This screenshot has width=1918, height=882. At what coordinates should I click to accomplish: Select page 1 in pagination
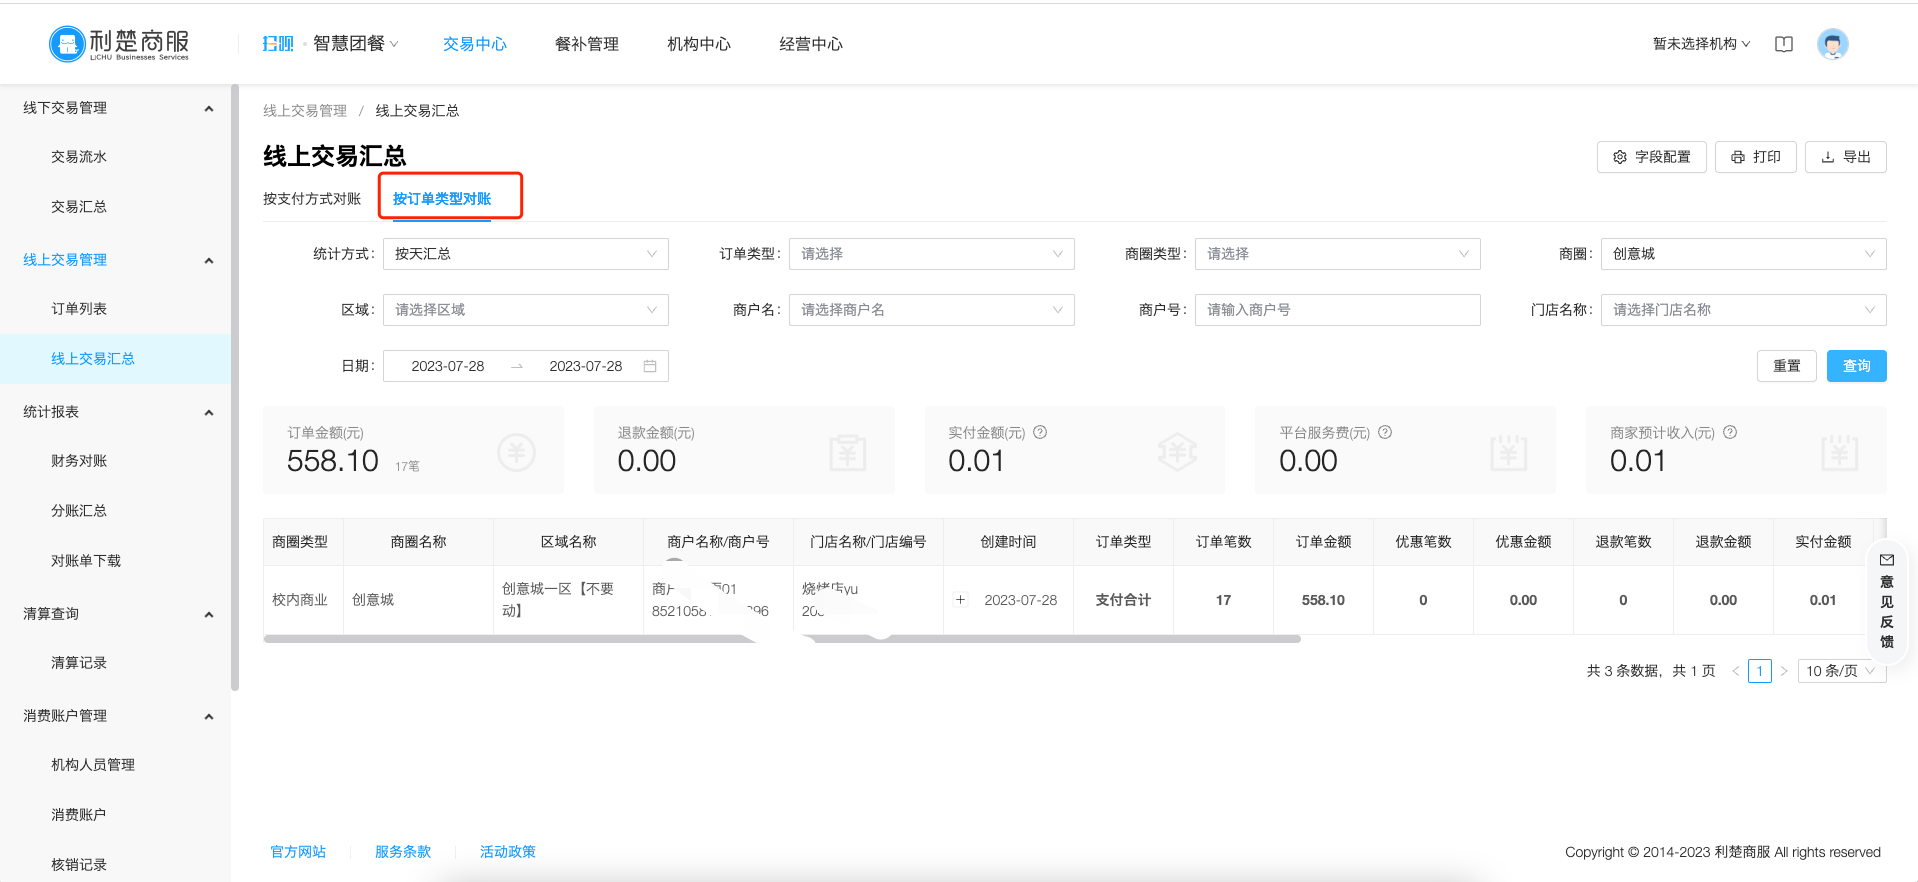pos(1759,671)
